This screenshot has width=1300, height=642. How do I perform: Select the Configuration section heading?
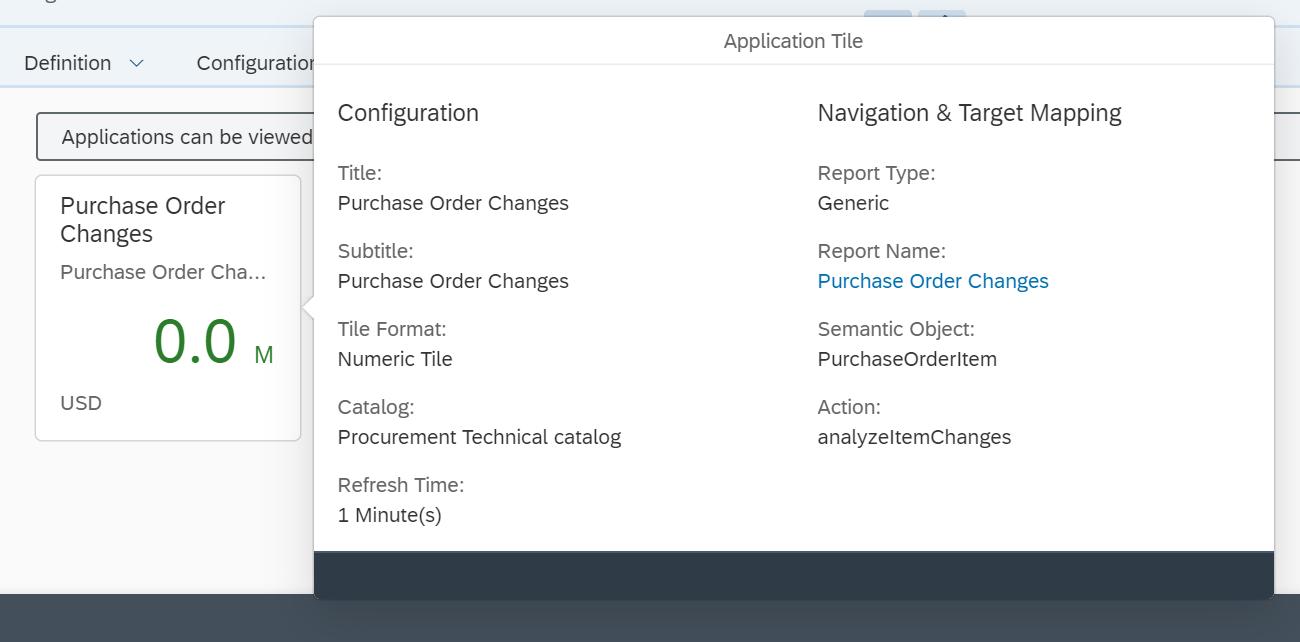(x=408, y=113)
